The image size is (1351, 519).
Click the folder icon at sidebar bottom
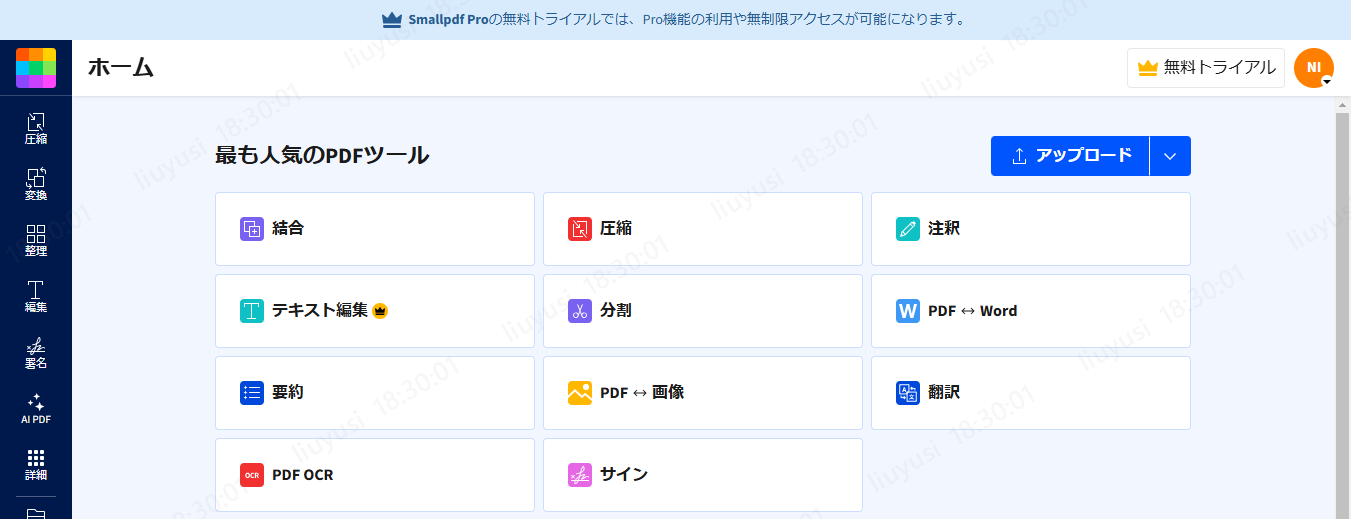[x=36, y=513]
